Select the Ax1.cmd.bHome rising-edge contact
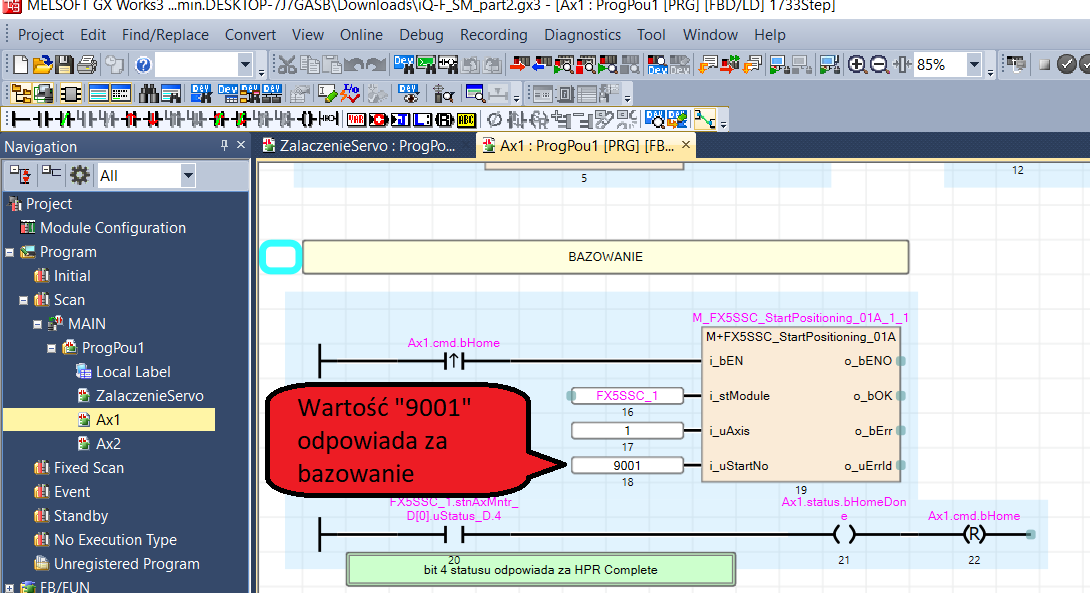Screen dimensions: 1090x593 coord(453,361)
